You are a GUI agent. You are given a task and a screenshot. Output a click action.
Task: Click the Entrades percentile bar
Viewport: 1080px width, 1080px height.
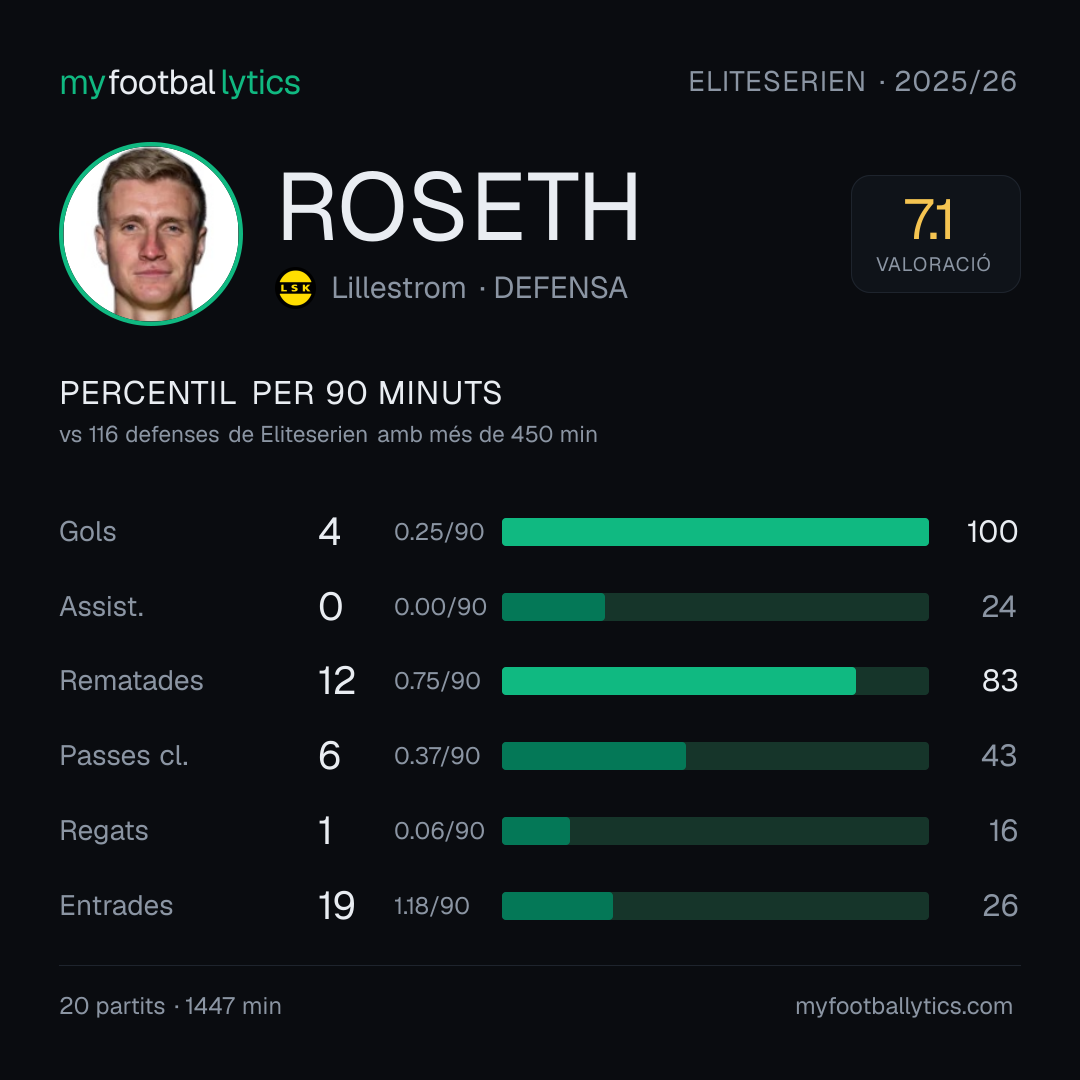point(715,906)
